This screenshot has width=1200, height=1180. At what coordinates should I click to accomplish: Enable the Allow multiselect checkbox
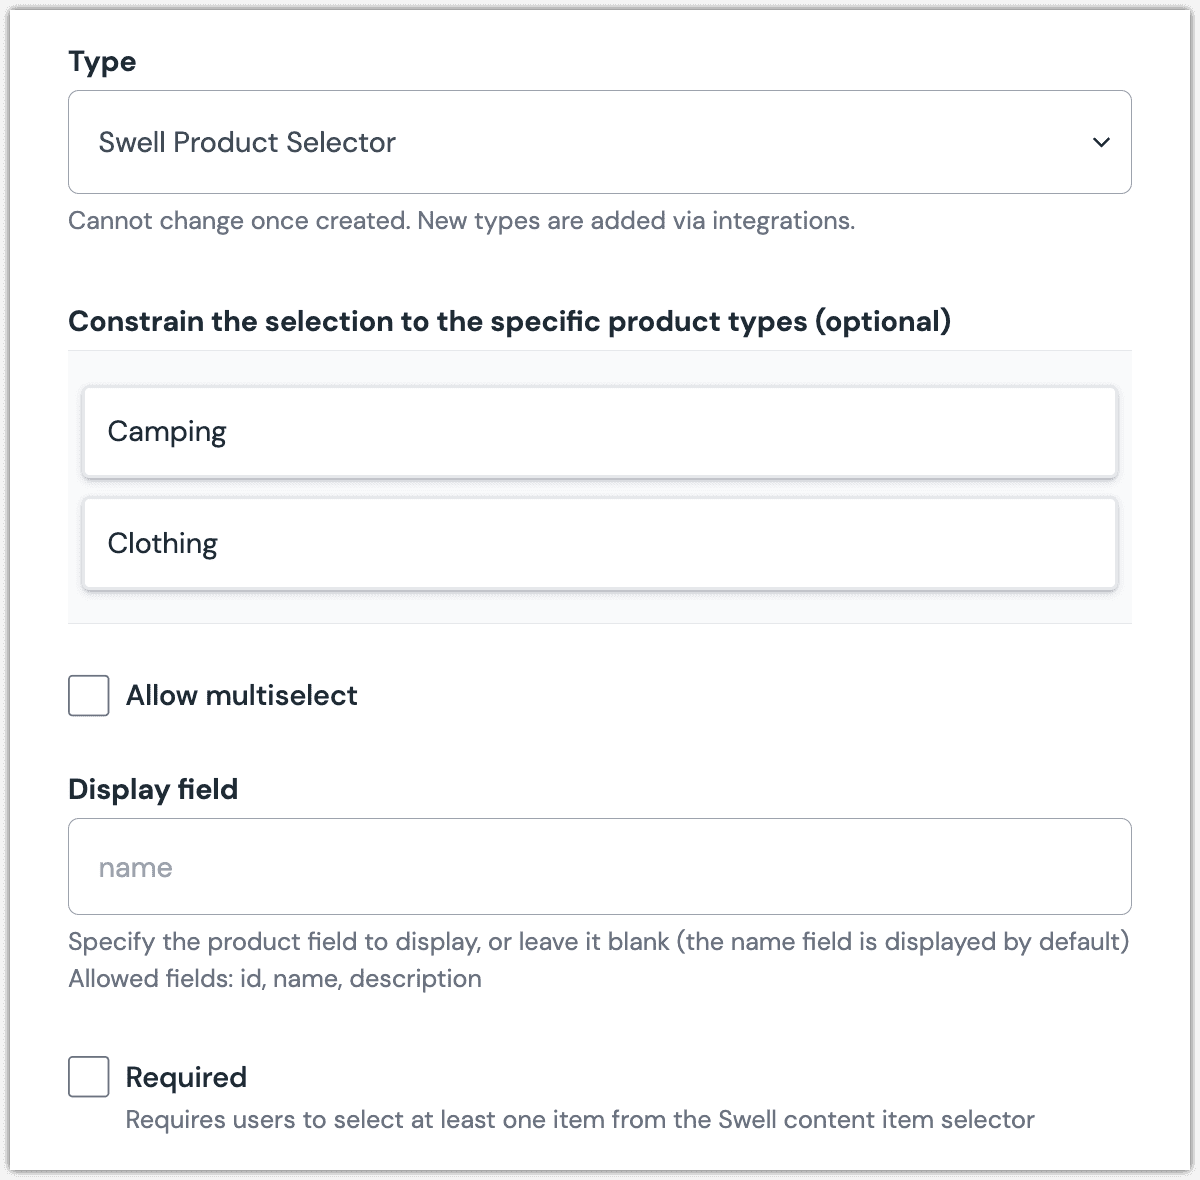point(88,695)
